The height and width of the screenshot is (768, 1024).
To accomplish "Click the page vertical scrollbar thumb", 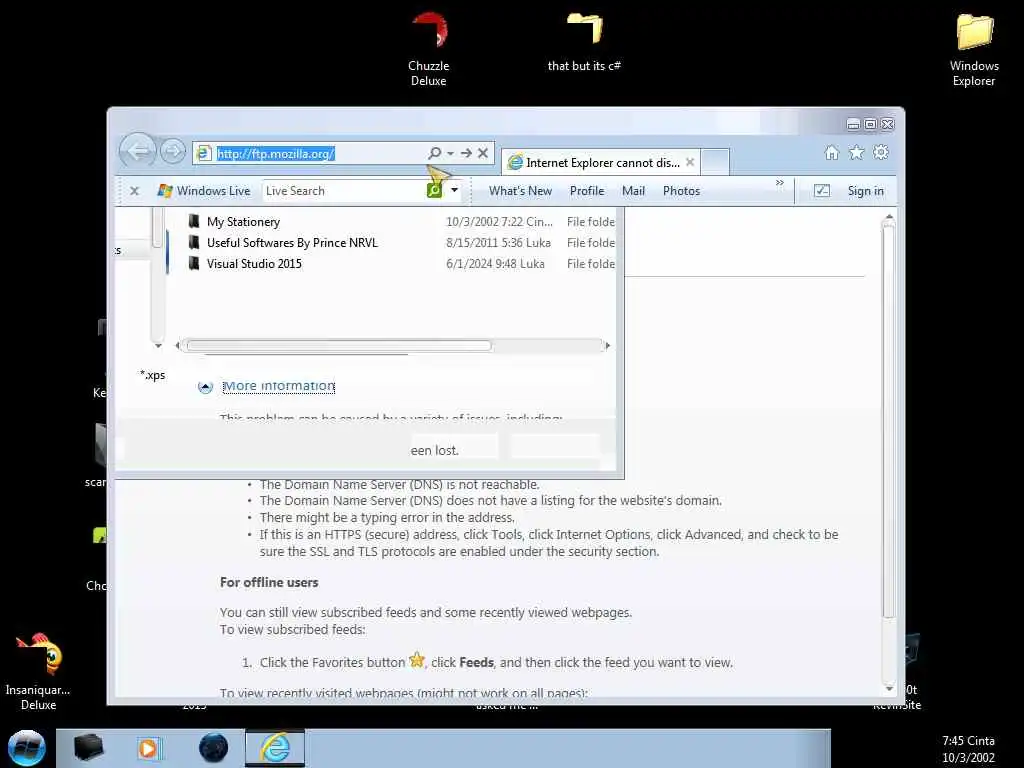I will coord(888,419).
